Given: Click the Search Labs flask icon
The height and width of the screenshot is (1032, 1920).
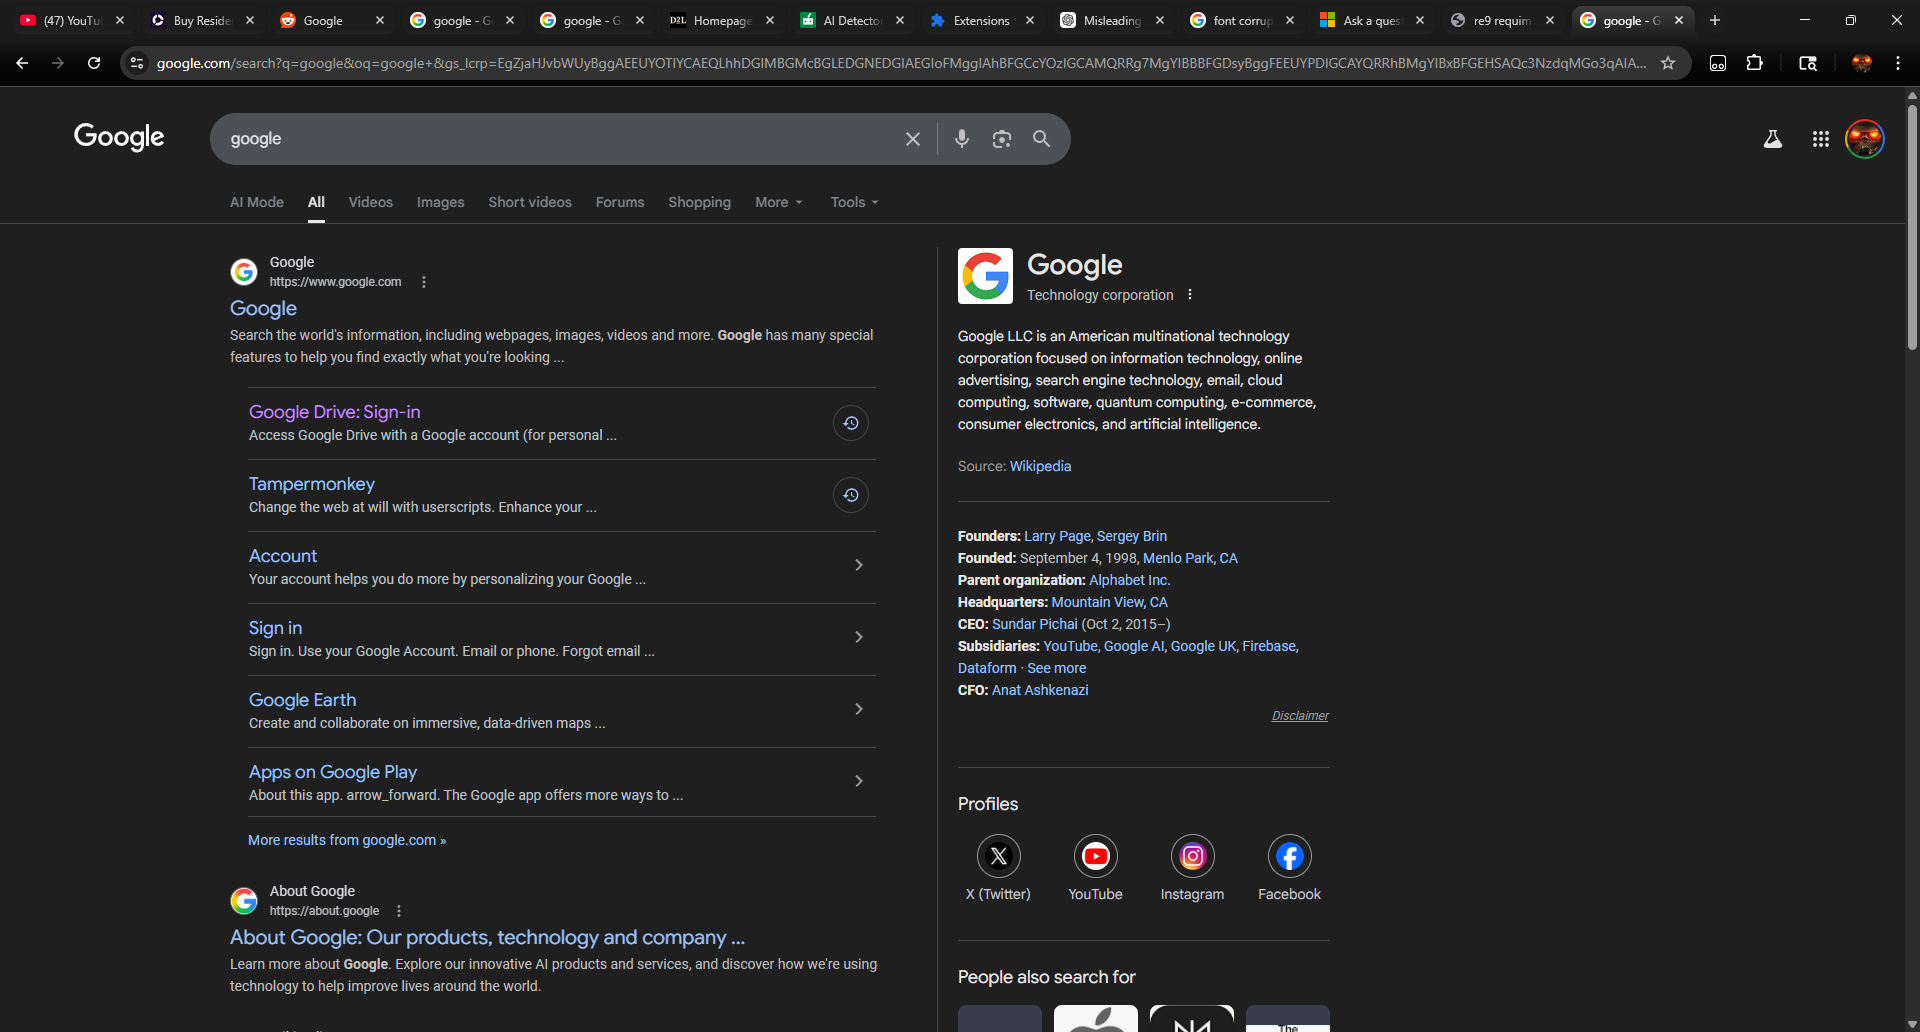Looking at the screenshot, I should tap(1772, 139).
